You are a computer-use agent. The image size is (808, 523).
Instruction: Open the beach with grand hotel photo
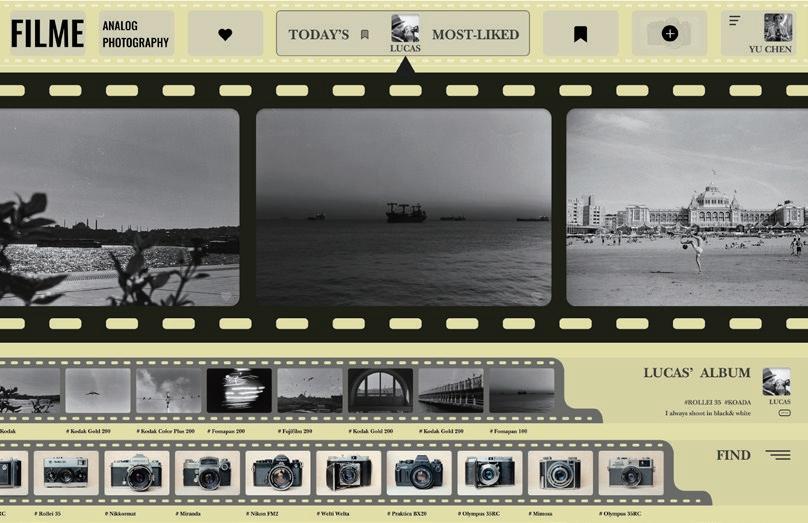[687, 207]
